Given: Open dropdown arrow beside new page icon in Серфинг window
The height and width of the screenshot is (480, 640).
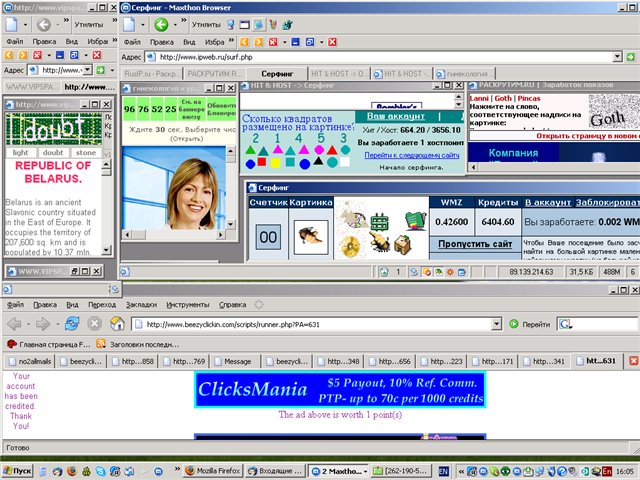Looking at the screenshot, I should 142,25.
